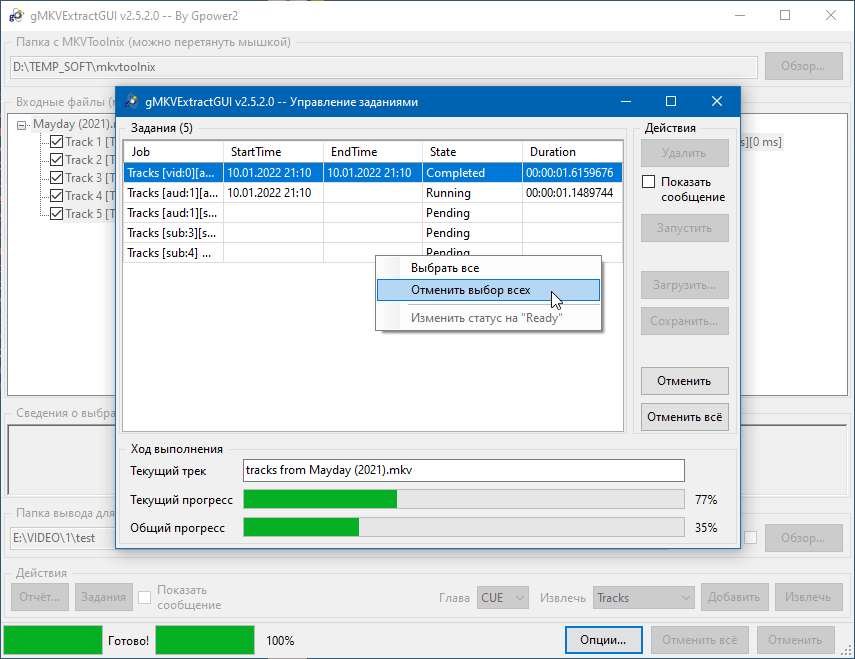This screenshot has width=855, height=659.
Task: Enable the dialog's Показать сообщение checkbox
Action: pyautogui.click(x=648, y=182)
